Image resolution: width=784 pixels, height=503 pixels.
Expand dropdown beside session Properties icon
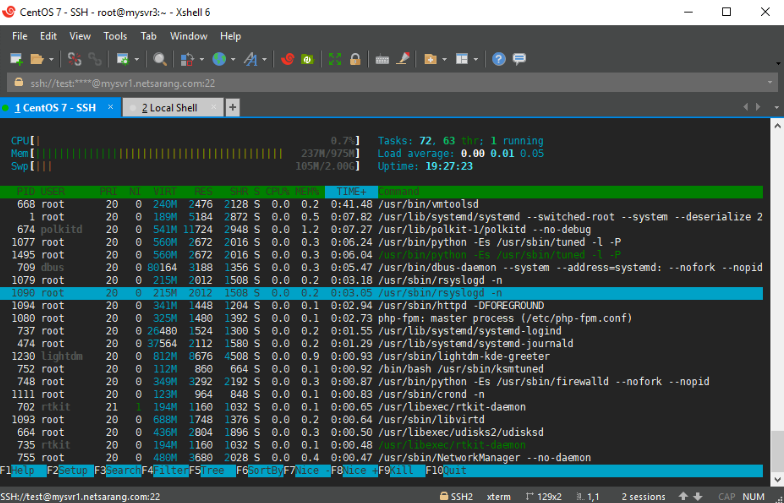tap(136, 60)
